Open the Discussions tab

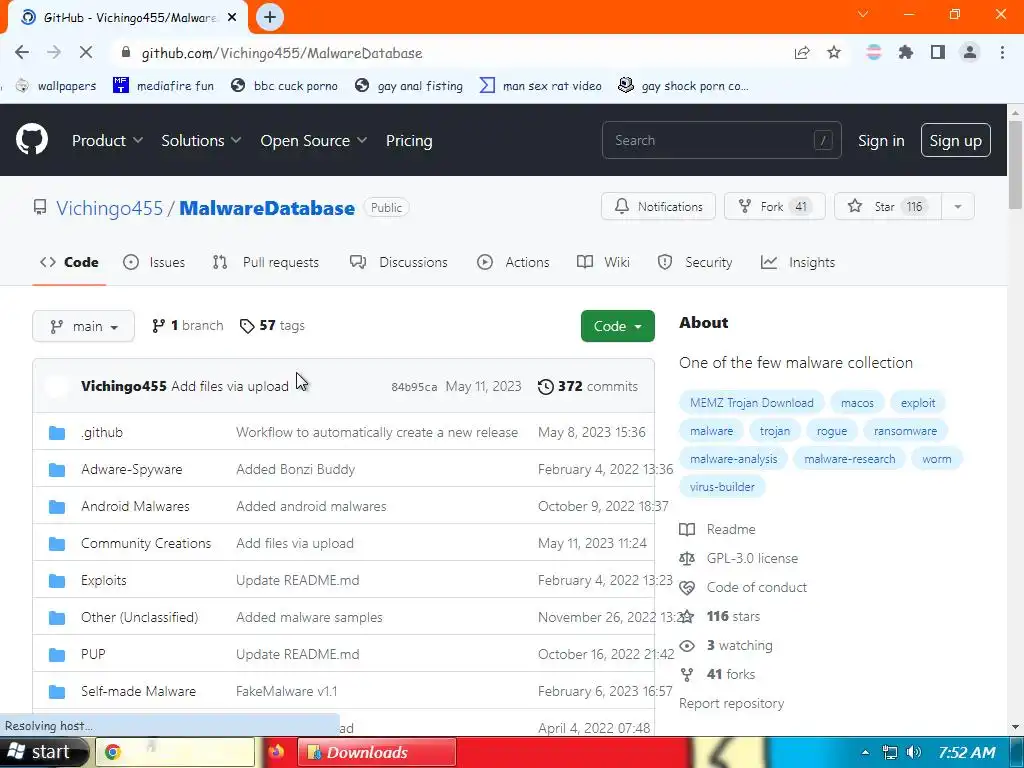point(398,263)
